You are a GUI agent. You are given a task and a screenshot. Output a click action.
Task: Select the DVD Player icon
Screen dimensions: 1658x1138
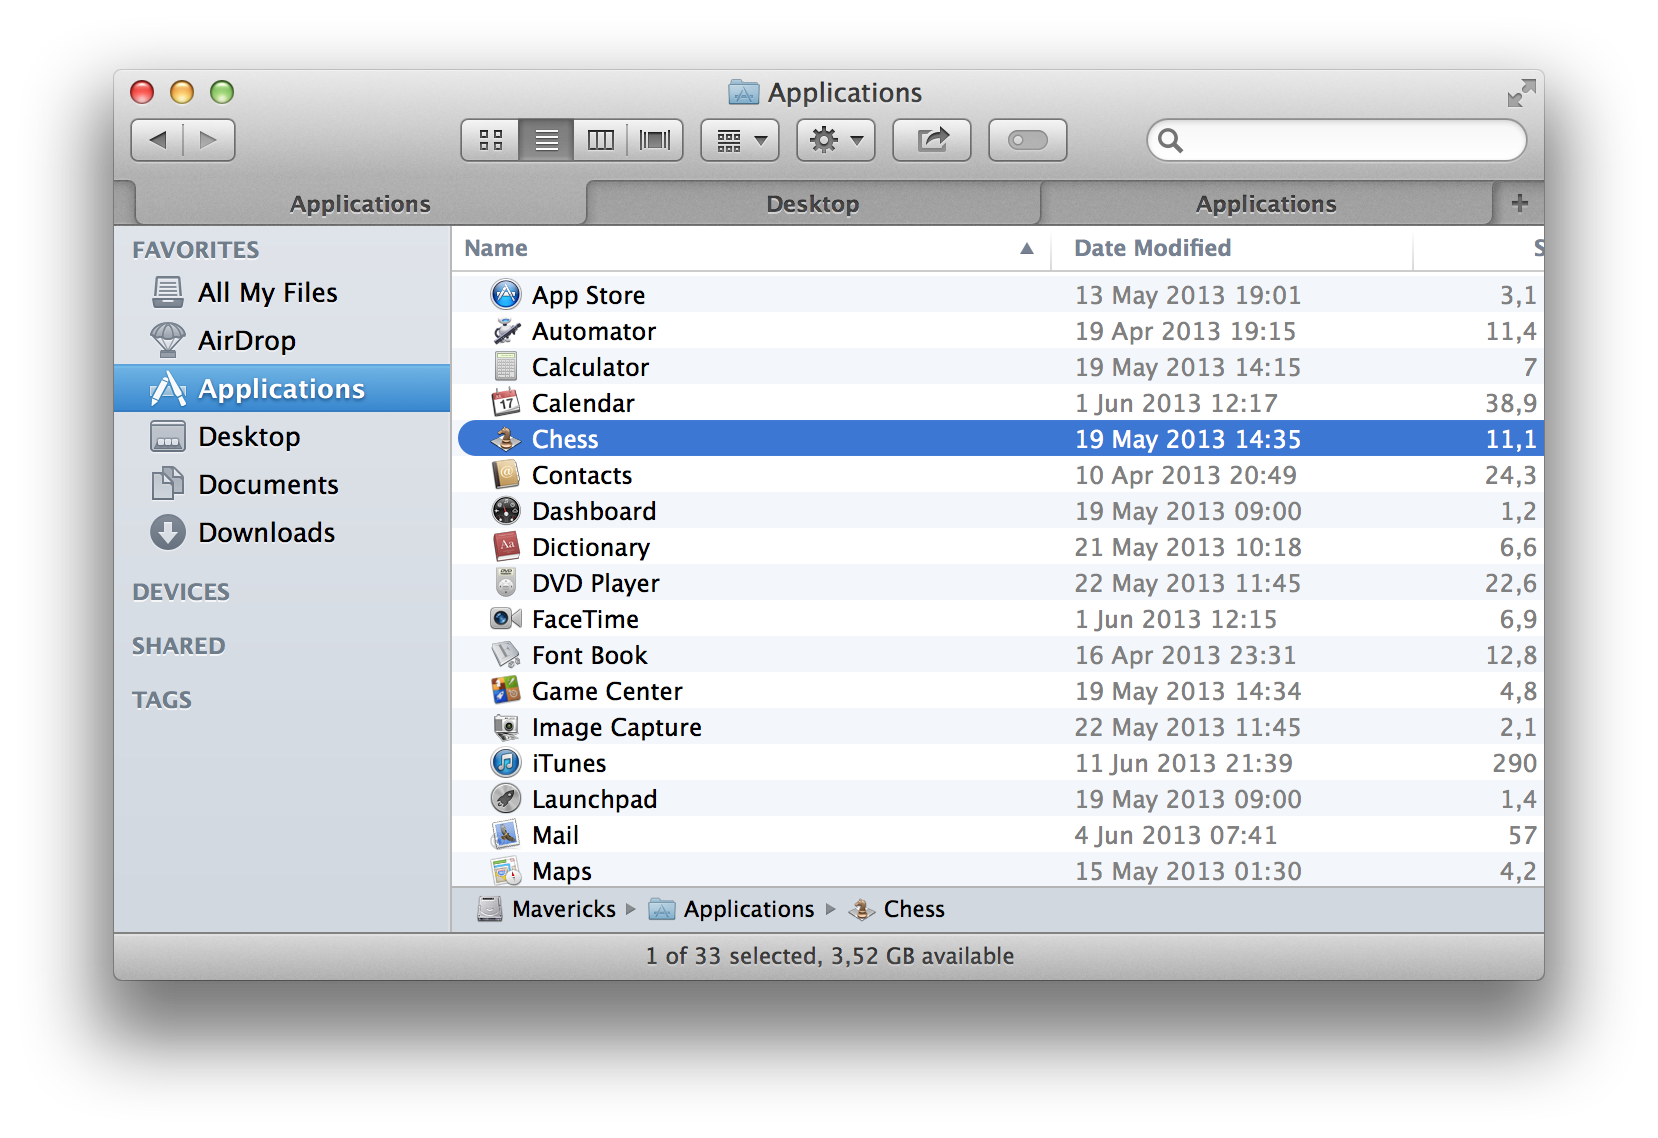pyautogui.click(x=506, y=583)
